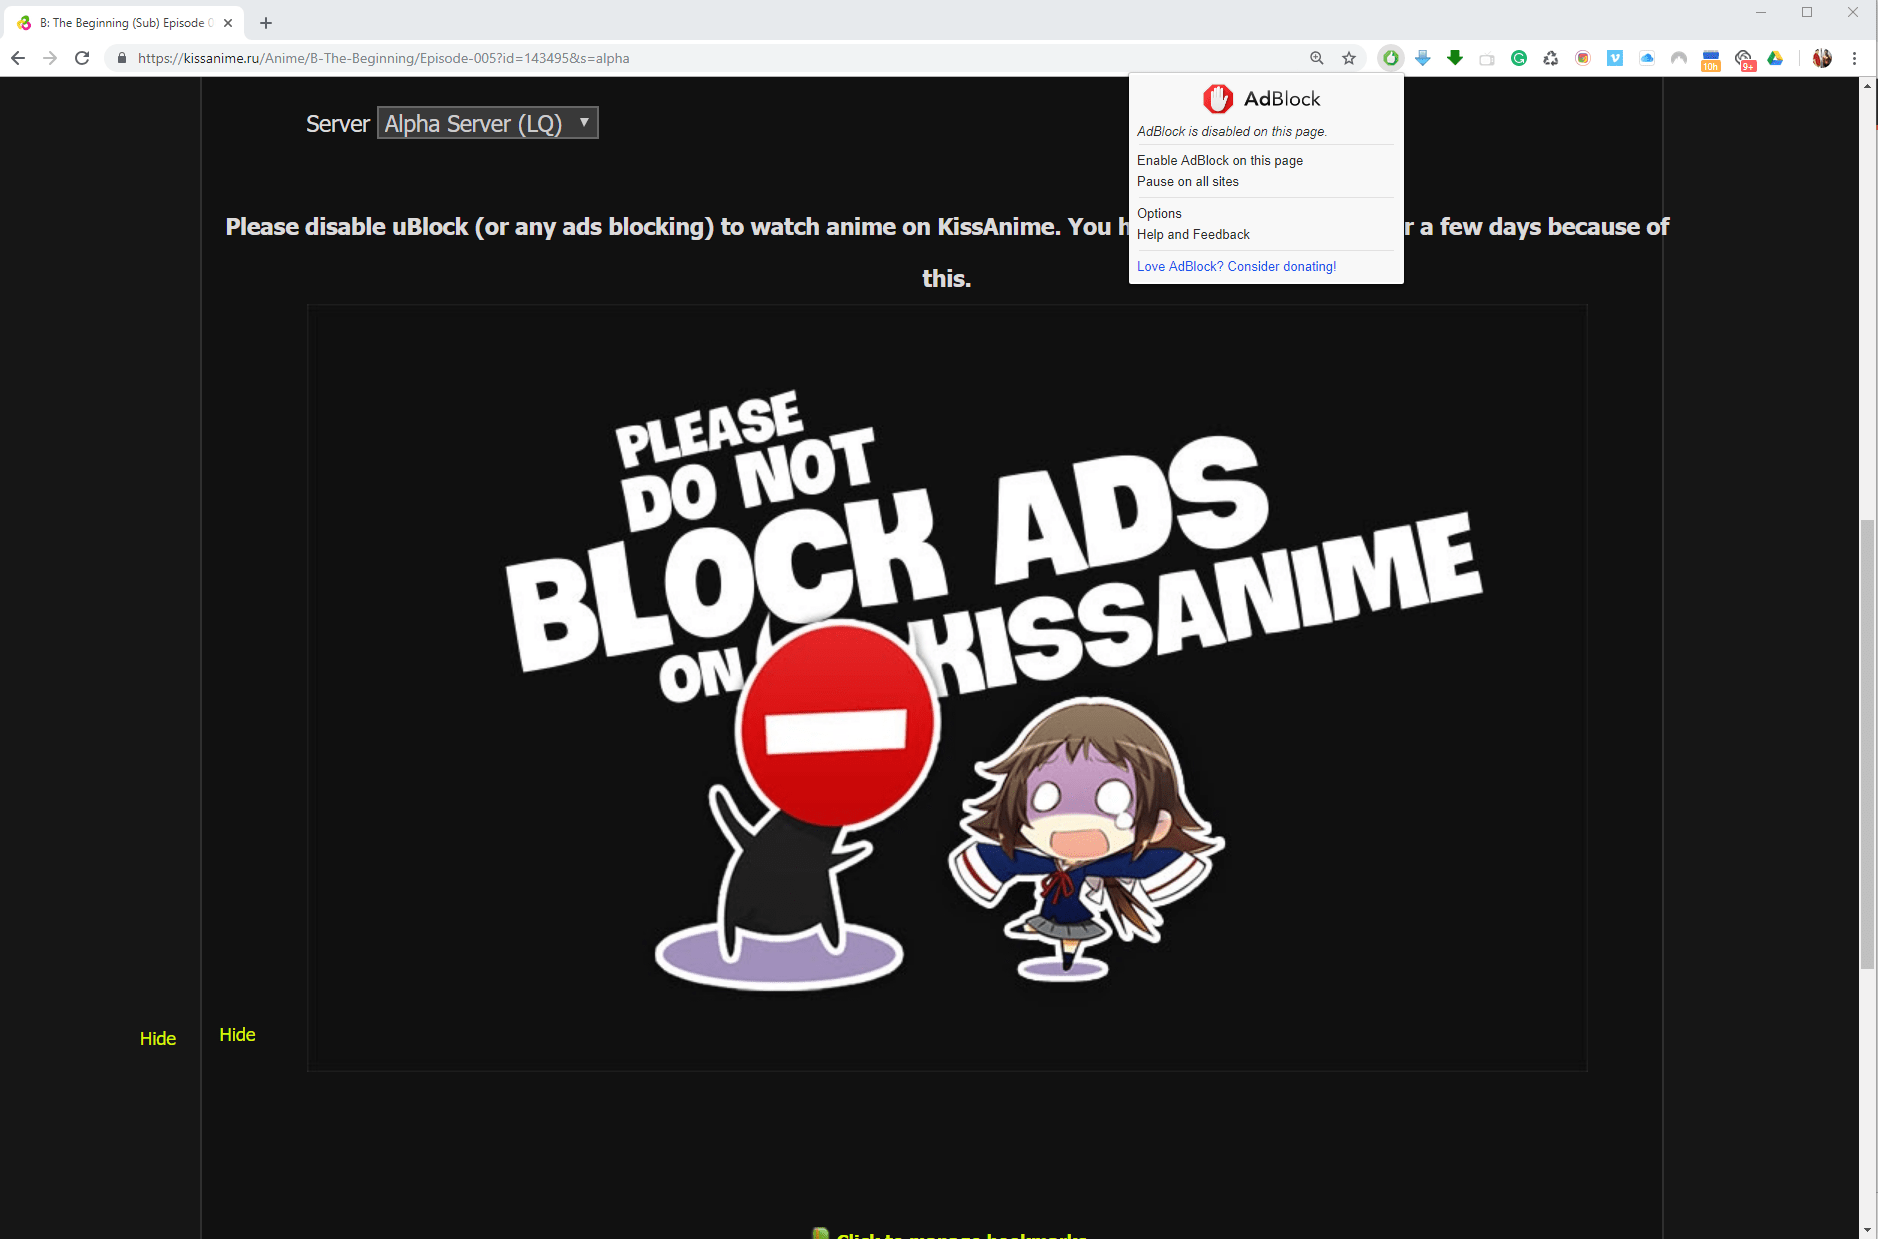
Task: Open Help and Feedback in AdBlock menu
Action: [1193, 234]
